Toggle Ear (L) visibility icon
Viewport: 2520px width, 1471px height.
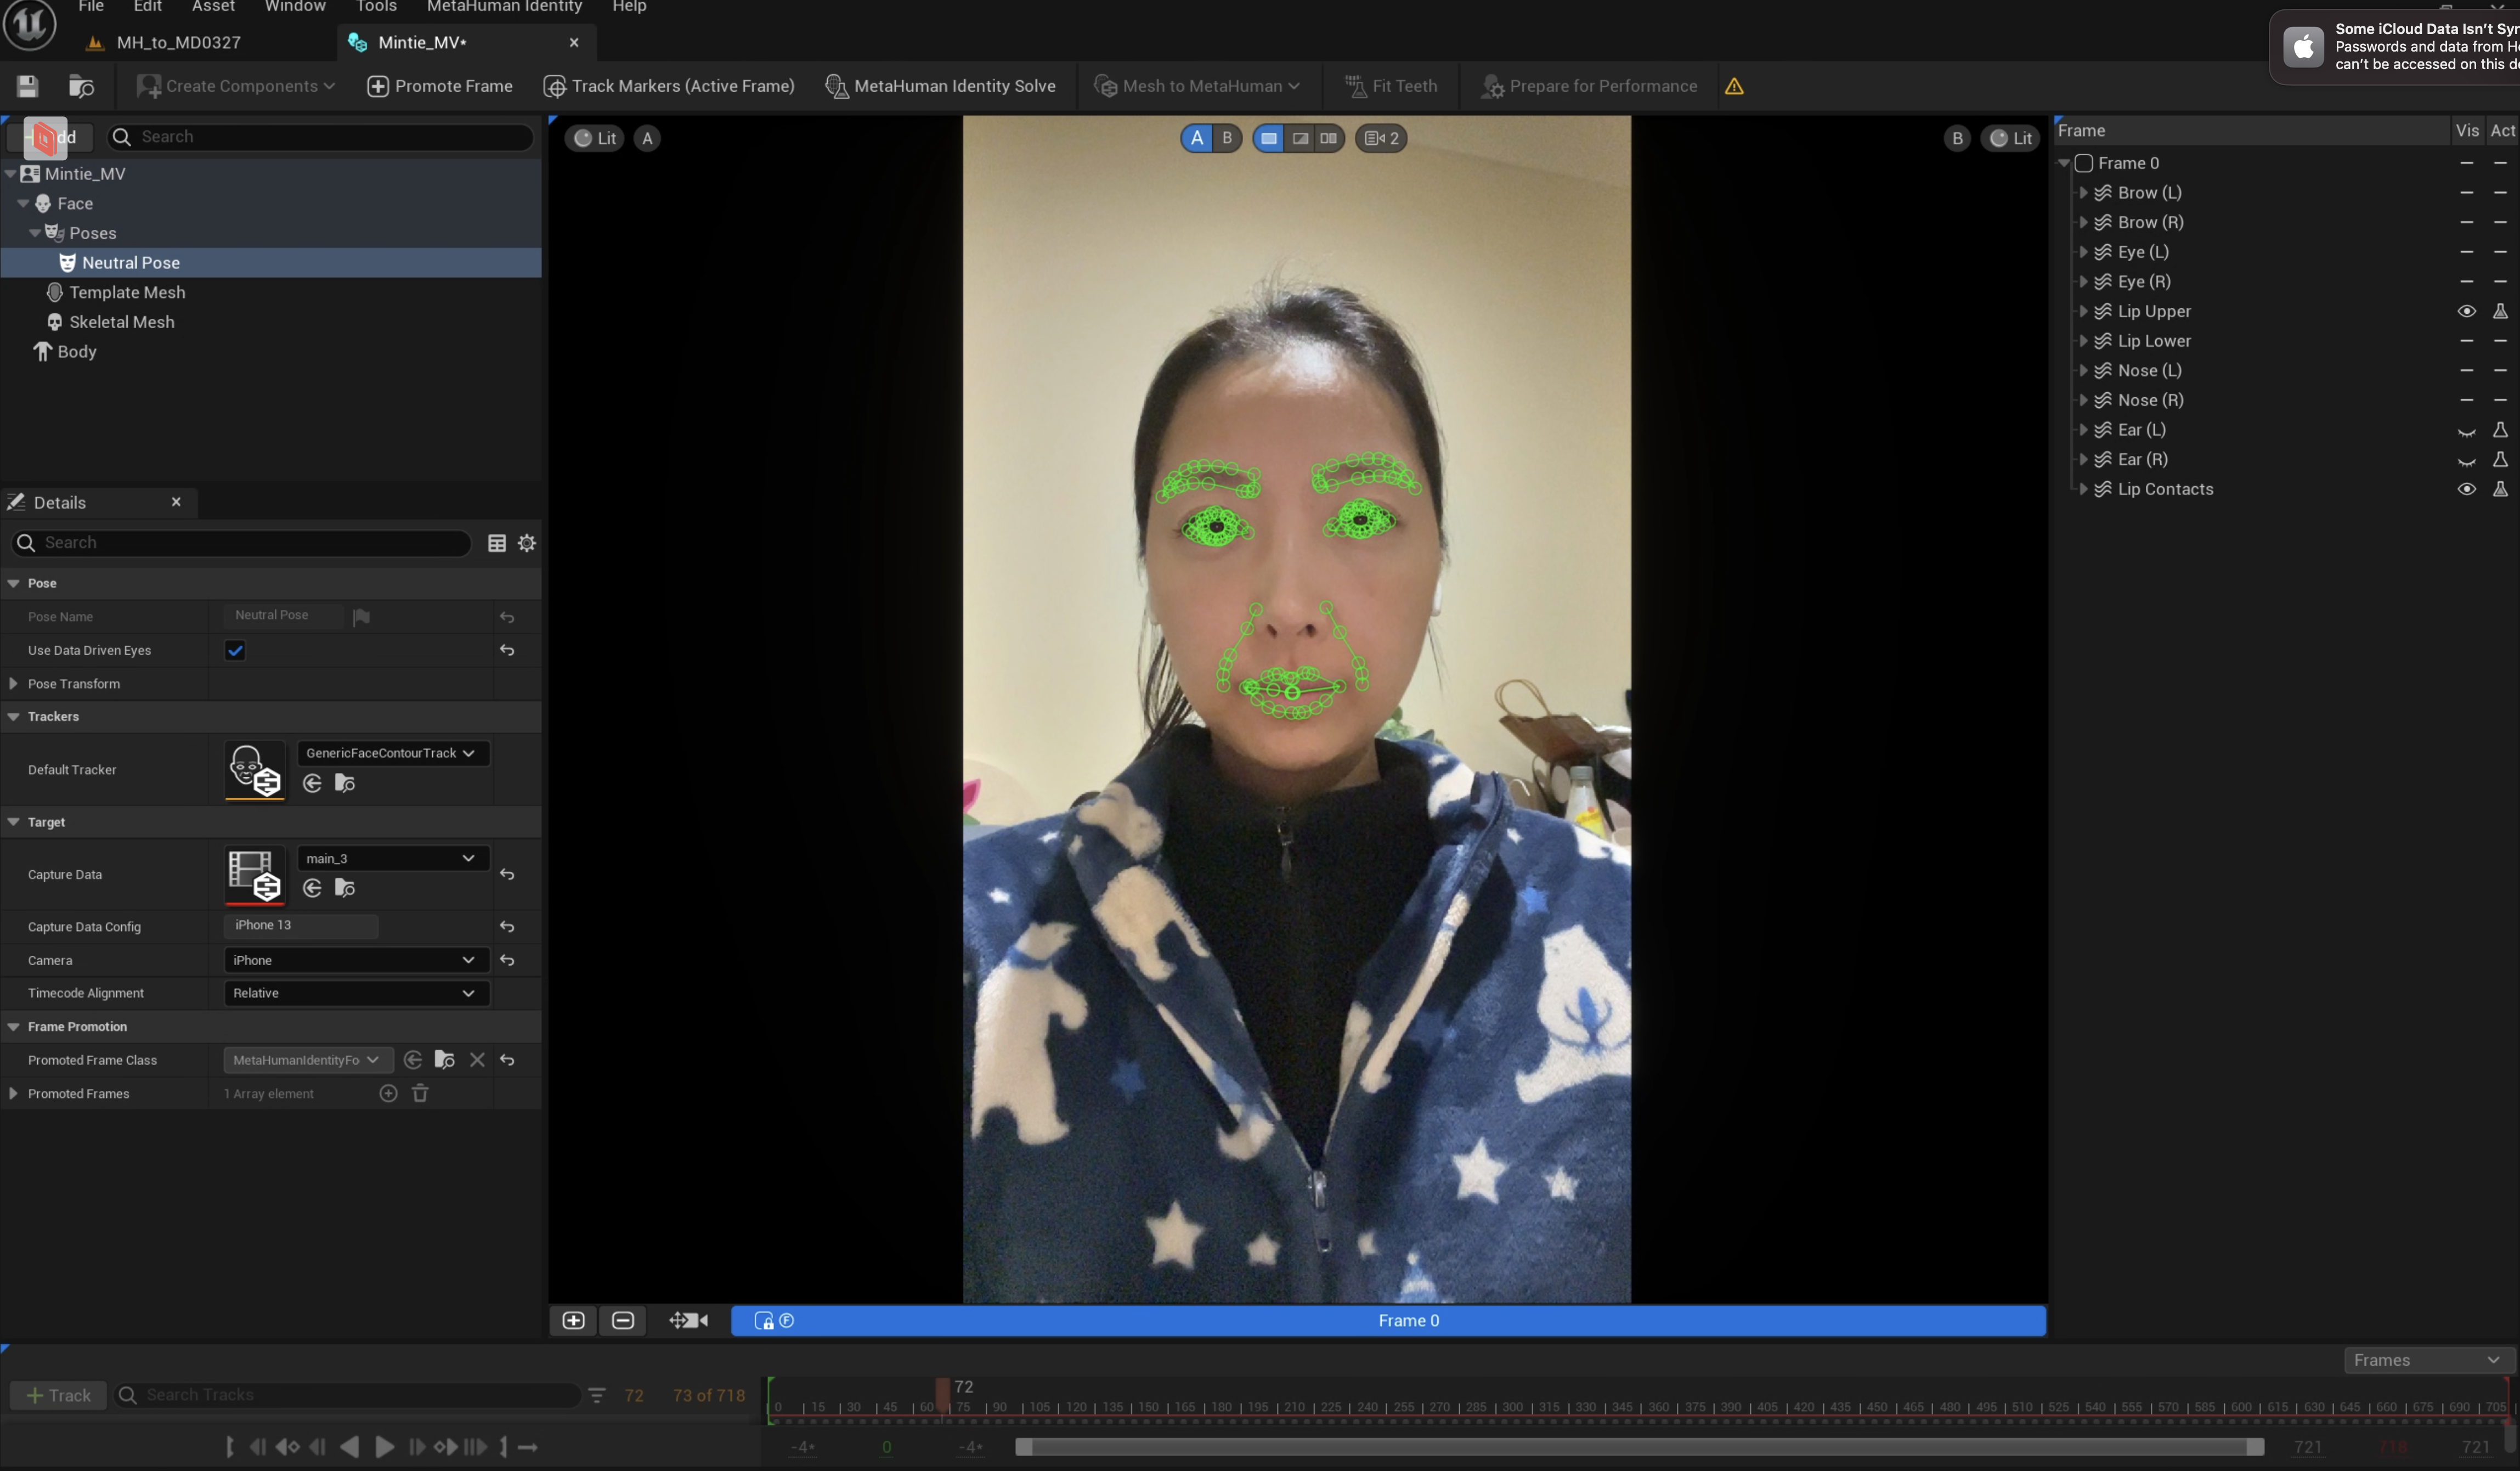coord(2466,430)
